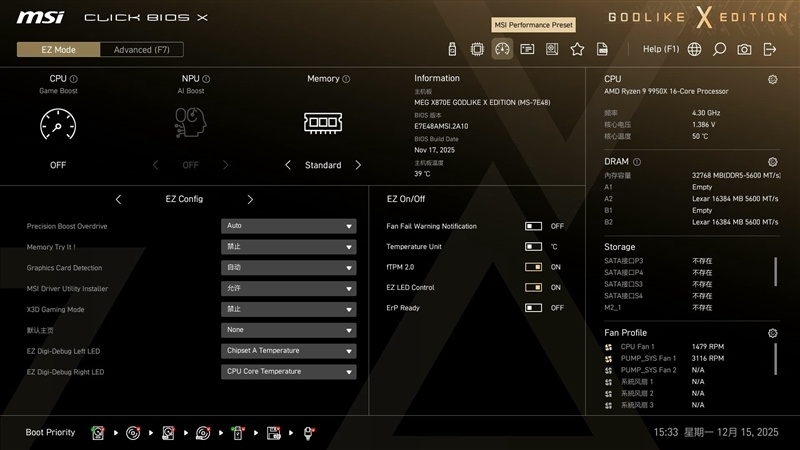Open EZ Digi-Debug Right LED dropdown
The width and height of the screenshot is (800, 450).
coord(289,372)
